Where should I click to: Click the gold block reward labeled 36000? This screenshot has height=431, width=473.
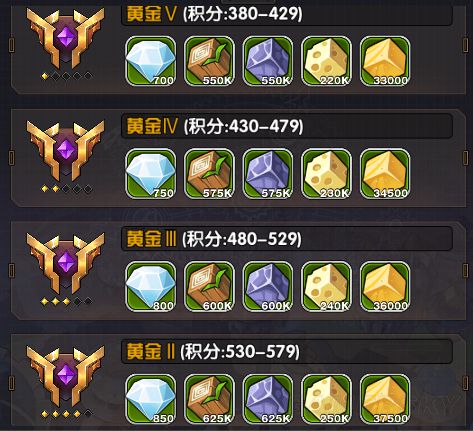point(385,286)
